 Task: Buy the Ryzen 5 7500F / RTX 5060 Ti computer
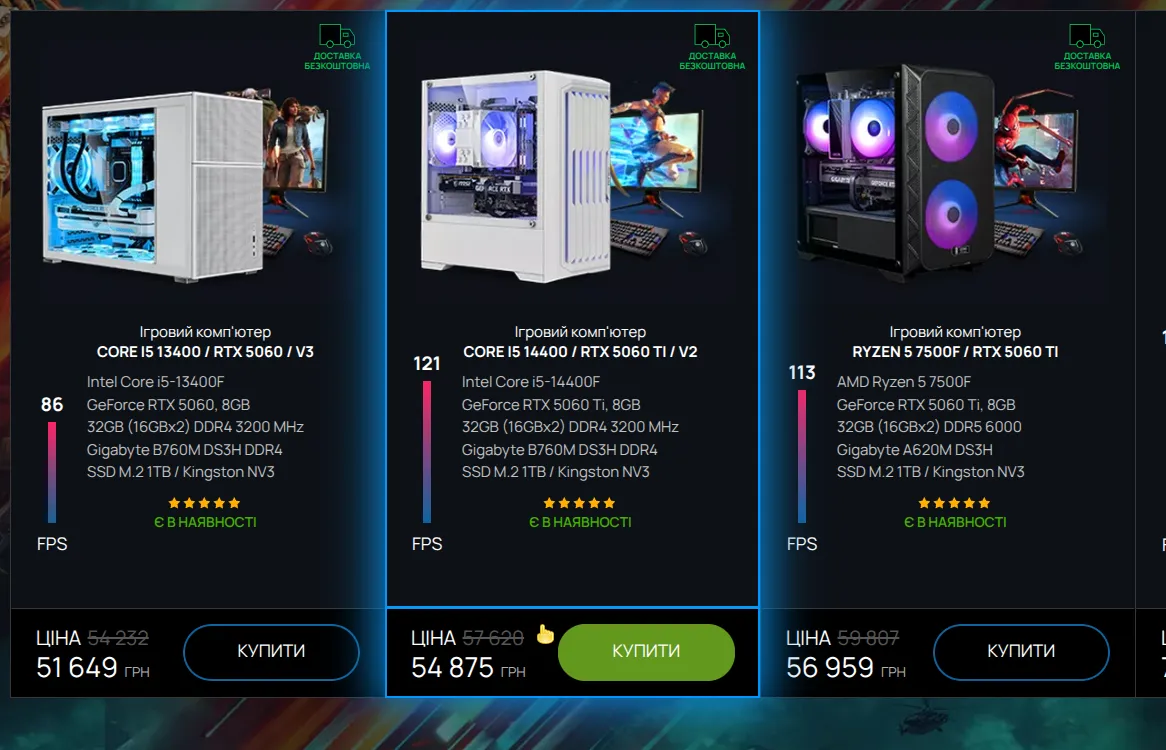pyautogui.click(x=1021, y=652)
